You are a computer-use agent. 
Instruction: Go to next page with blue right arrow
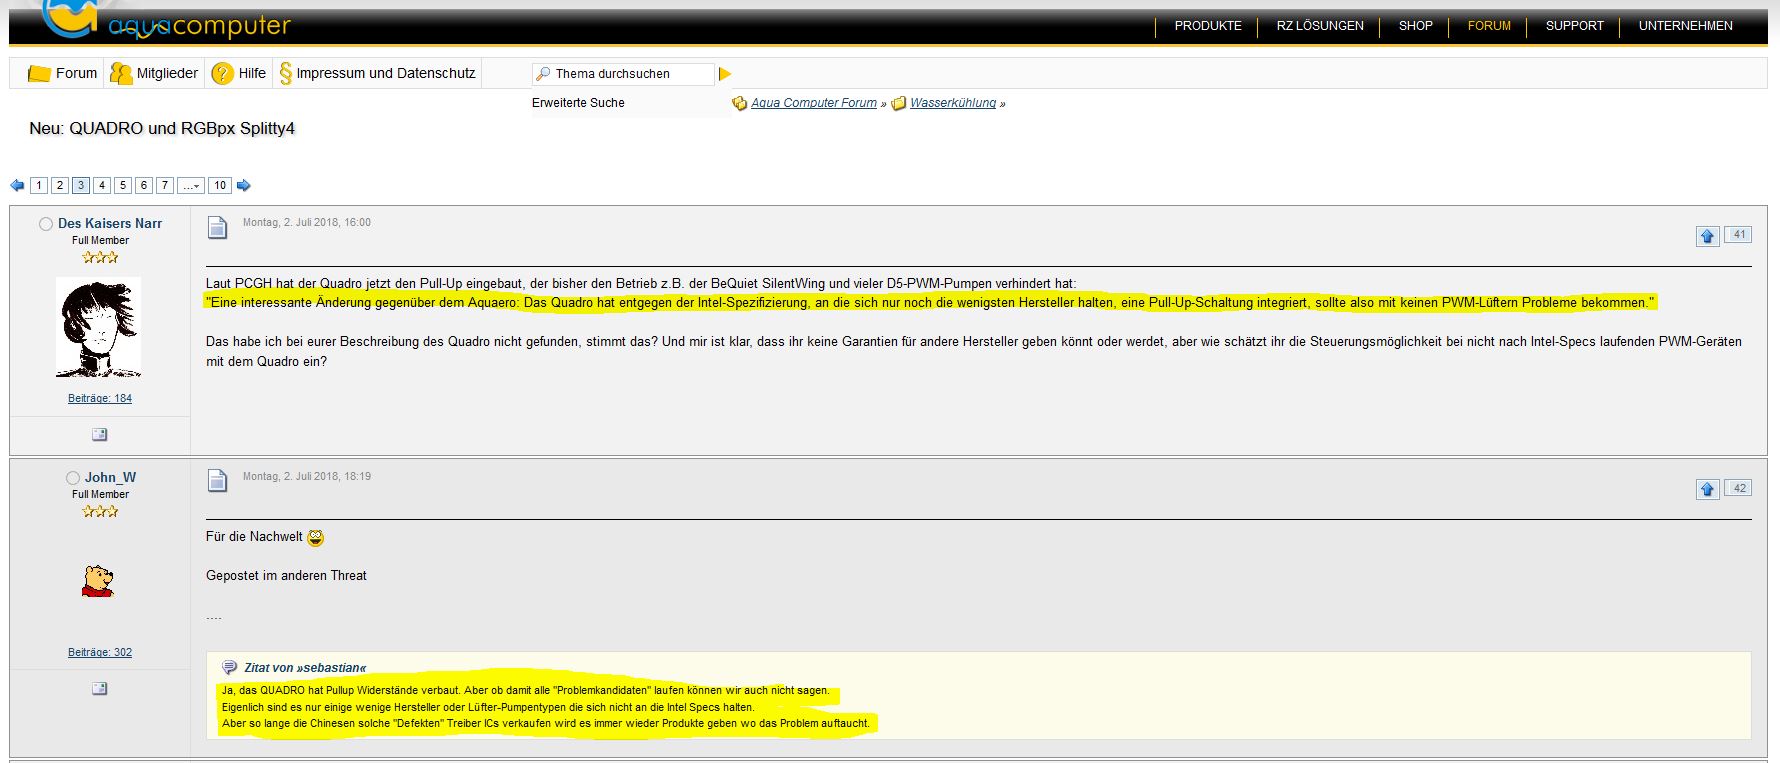243,185
